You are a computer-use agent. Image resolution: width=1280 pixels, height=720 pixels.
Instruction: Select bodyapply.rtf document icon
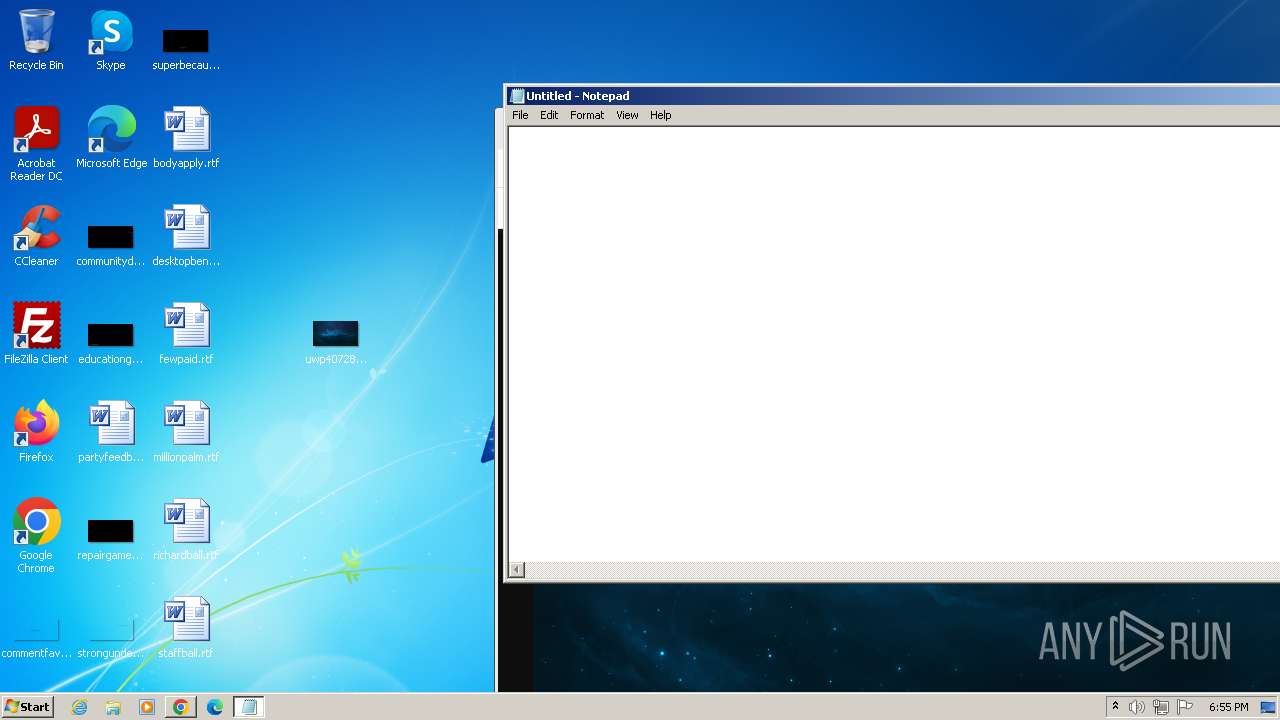click(186, 138)
